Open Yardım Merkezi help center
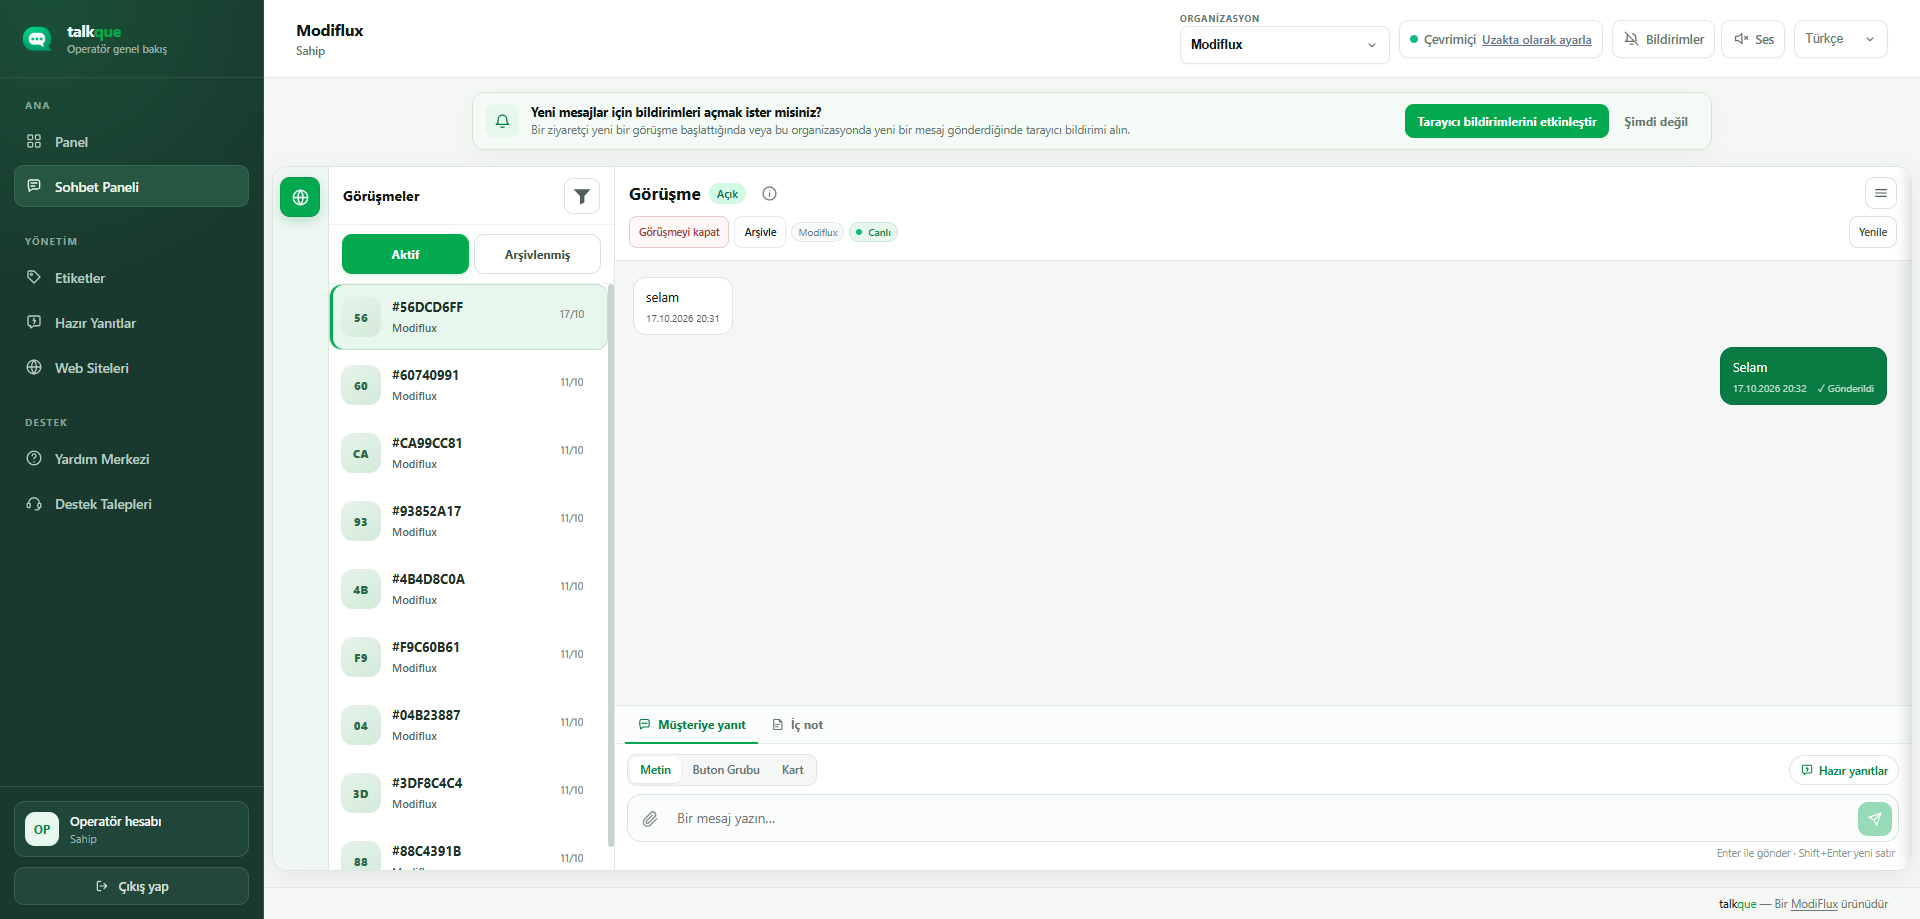The height and width of the screenshot is (919, 1920). pyautogui.click(x=131, y=459)
